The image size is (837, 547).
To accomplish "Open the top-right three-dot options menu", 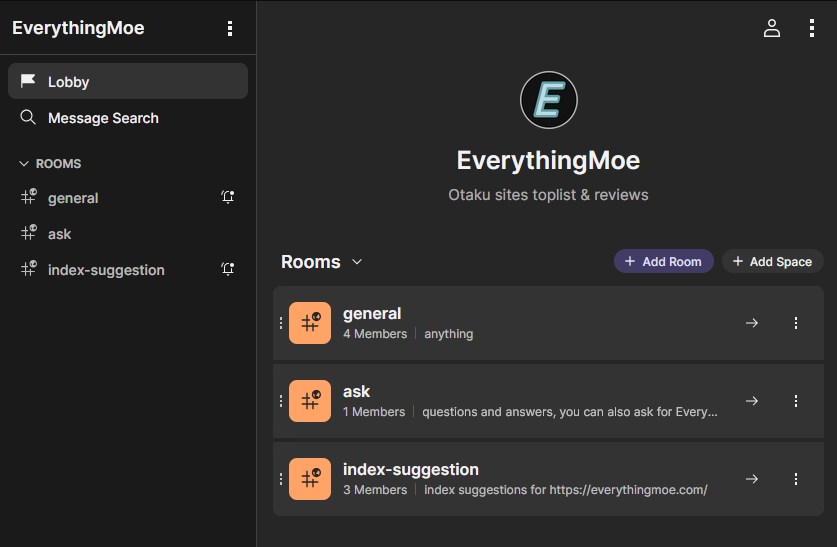I will 811,28.
